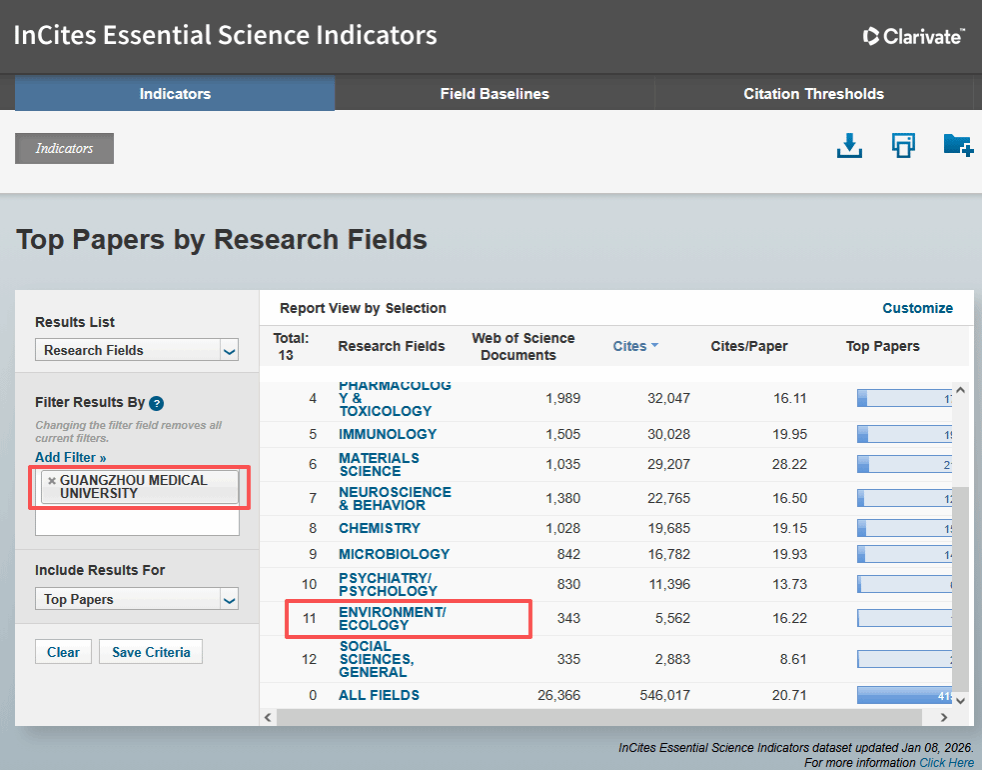The height and width of the screenshot is (770, 982).
Task: Click the Filter Results By help icon
Action: [156, 404]
